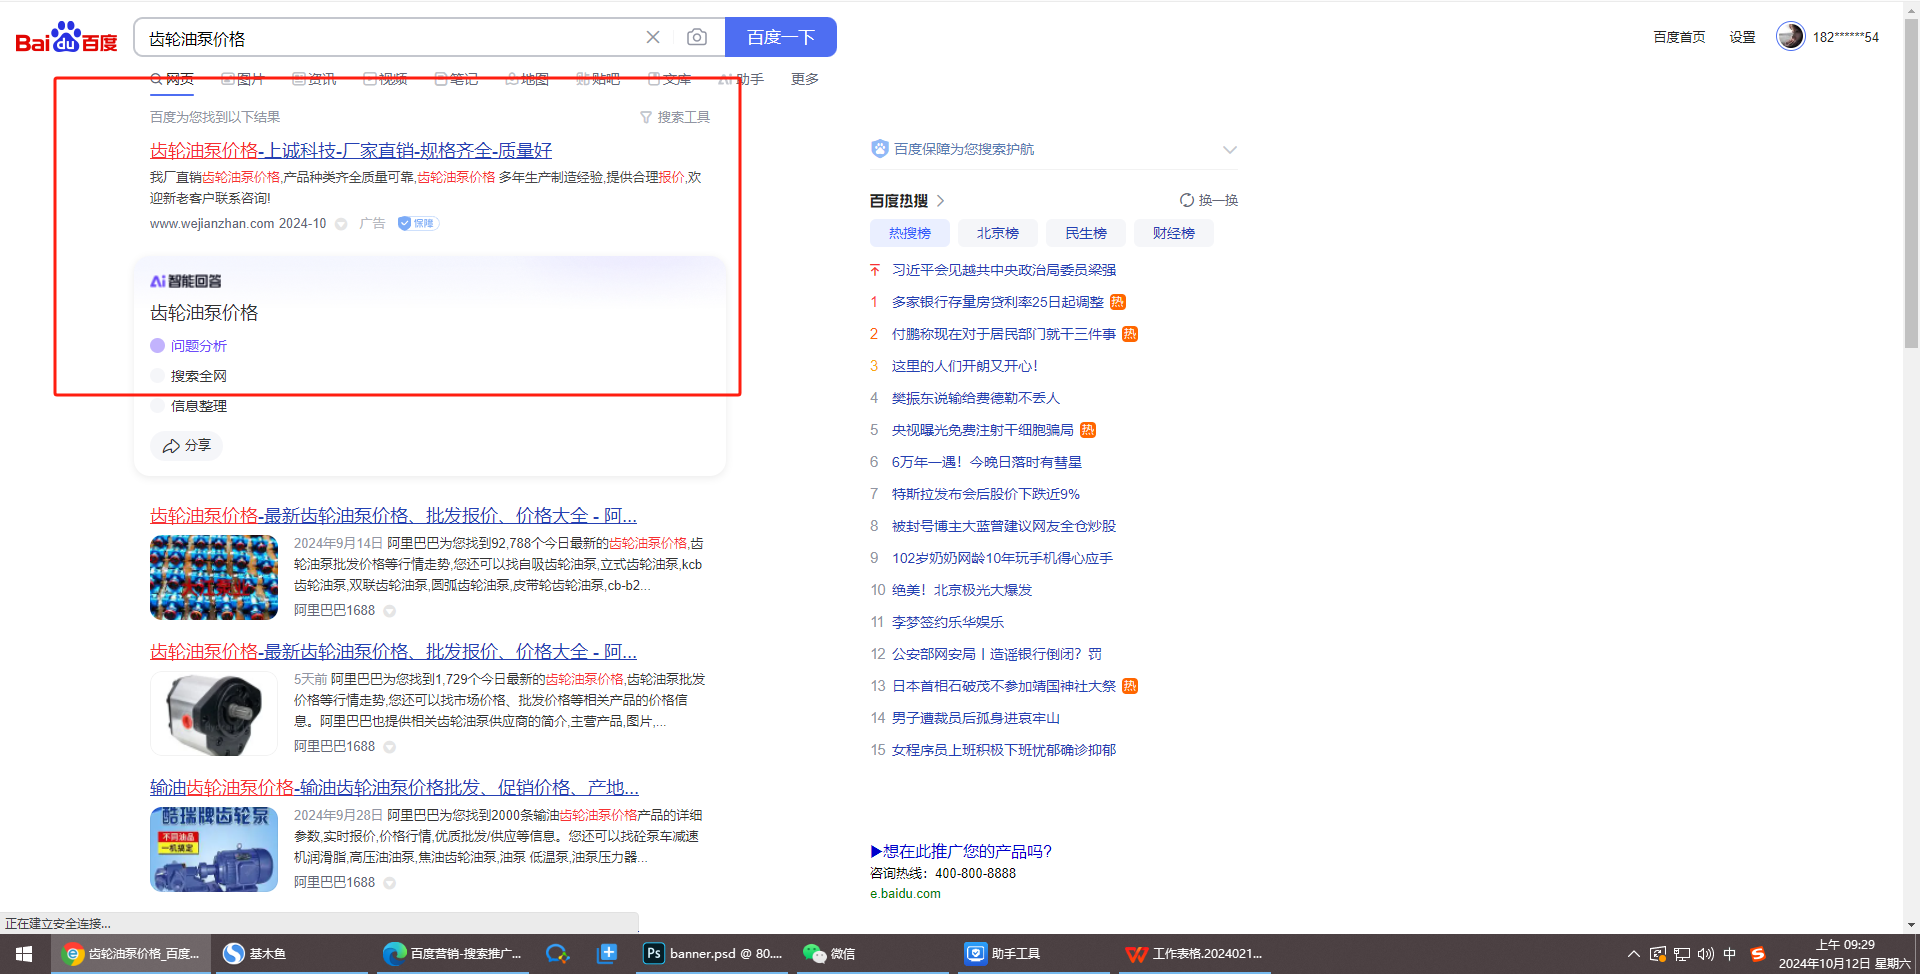The image size is (1920, 974).
Task: Open the 更多 search category menu
Action: click(804, 79)
